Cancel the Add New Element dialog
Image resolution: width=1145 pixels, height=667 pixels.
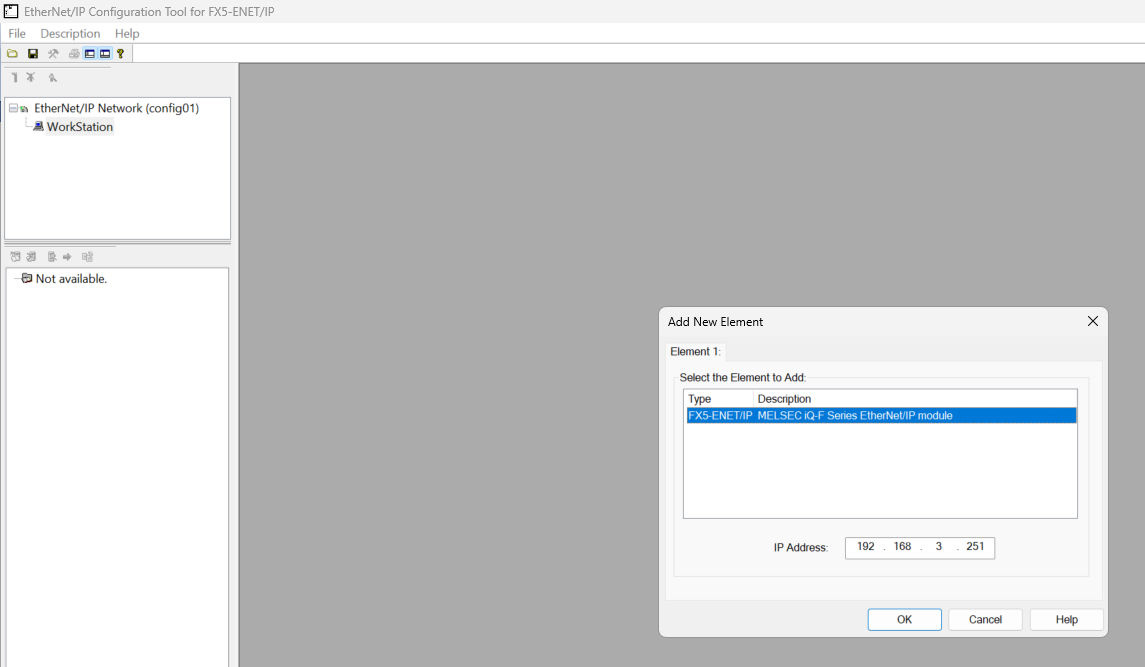[x=985, y=620]
